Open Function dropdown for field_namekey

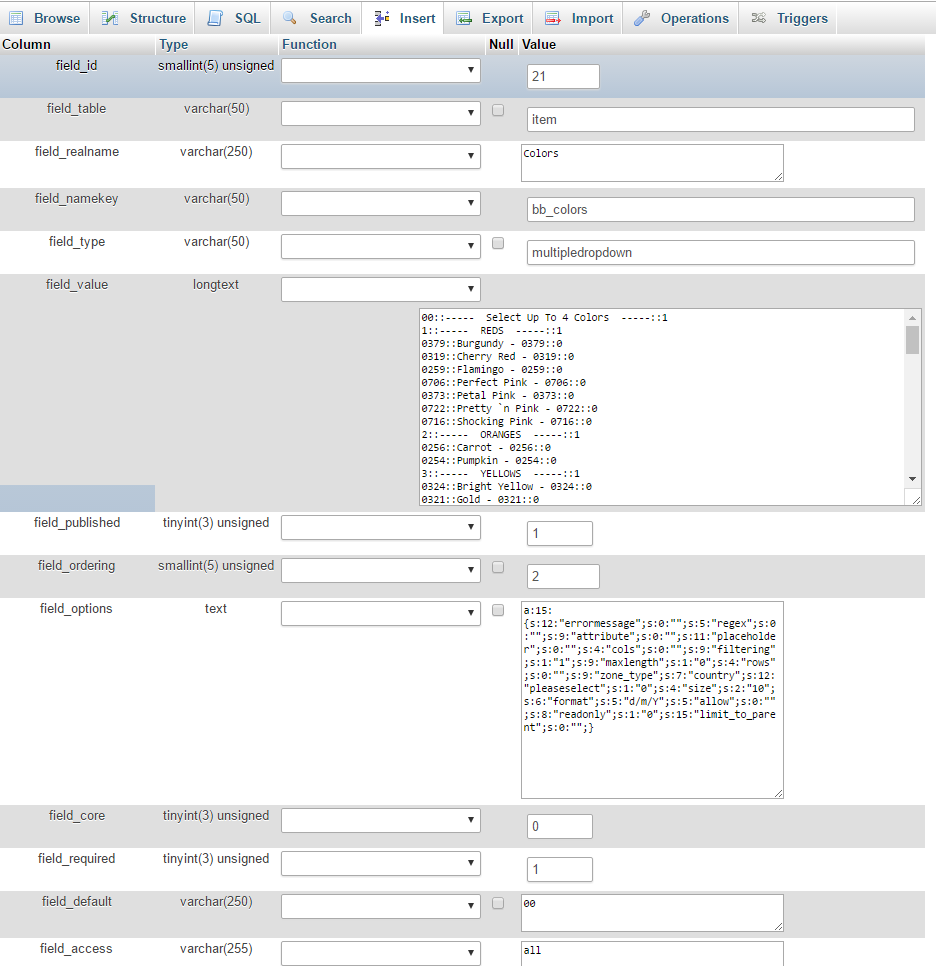(x=381, y=203)
